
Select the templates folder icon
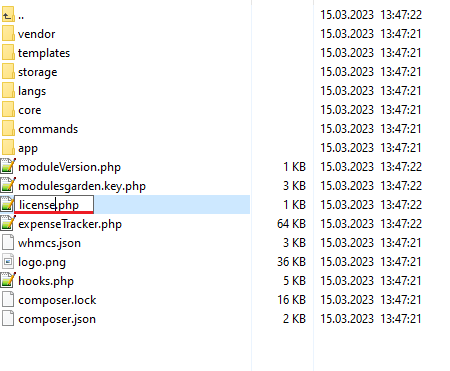tap(8, 53)
